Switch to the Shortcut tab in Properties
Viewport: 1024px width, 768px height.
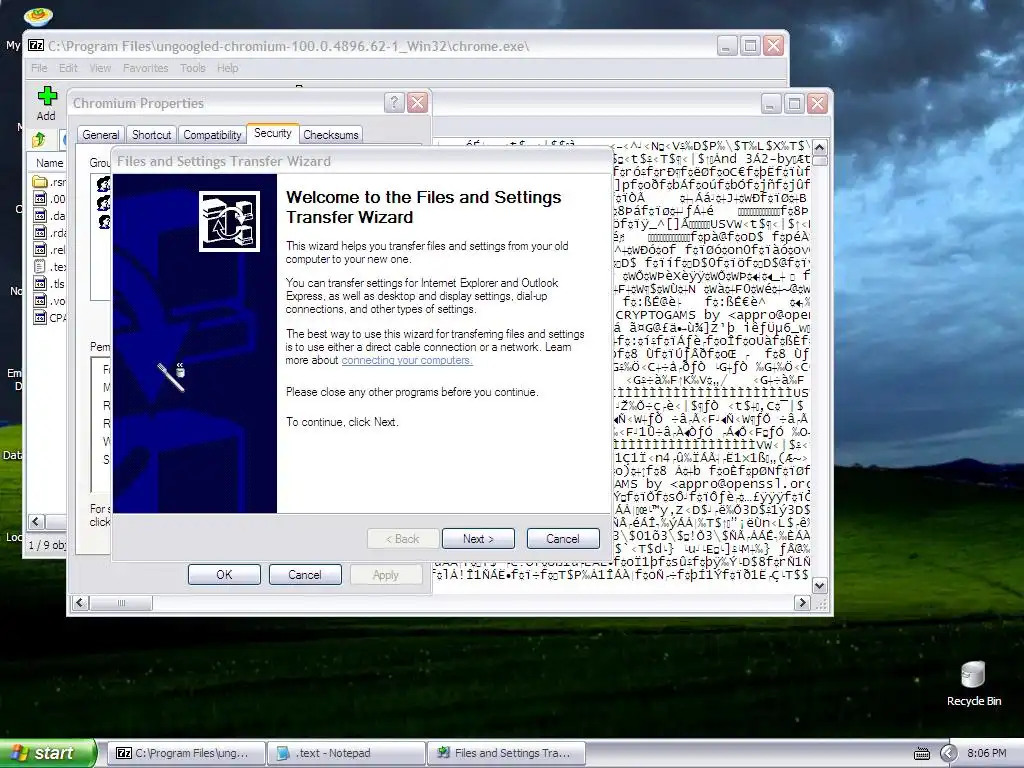point(152,135)
